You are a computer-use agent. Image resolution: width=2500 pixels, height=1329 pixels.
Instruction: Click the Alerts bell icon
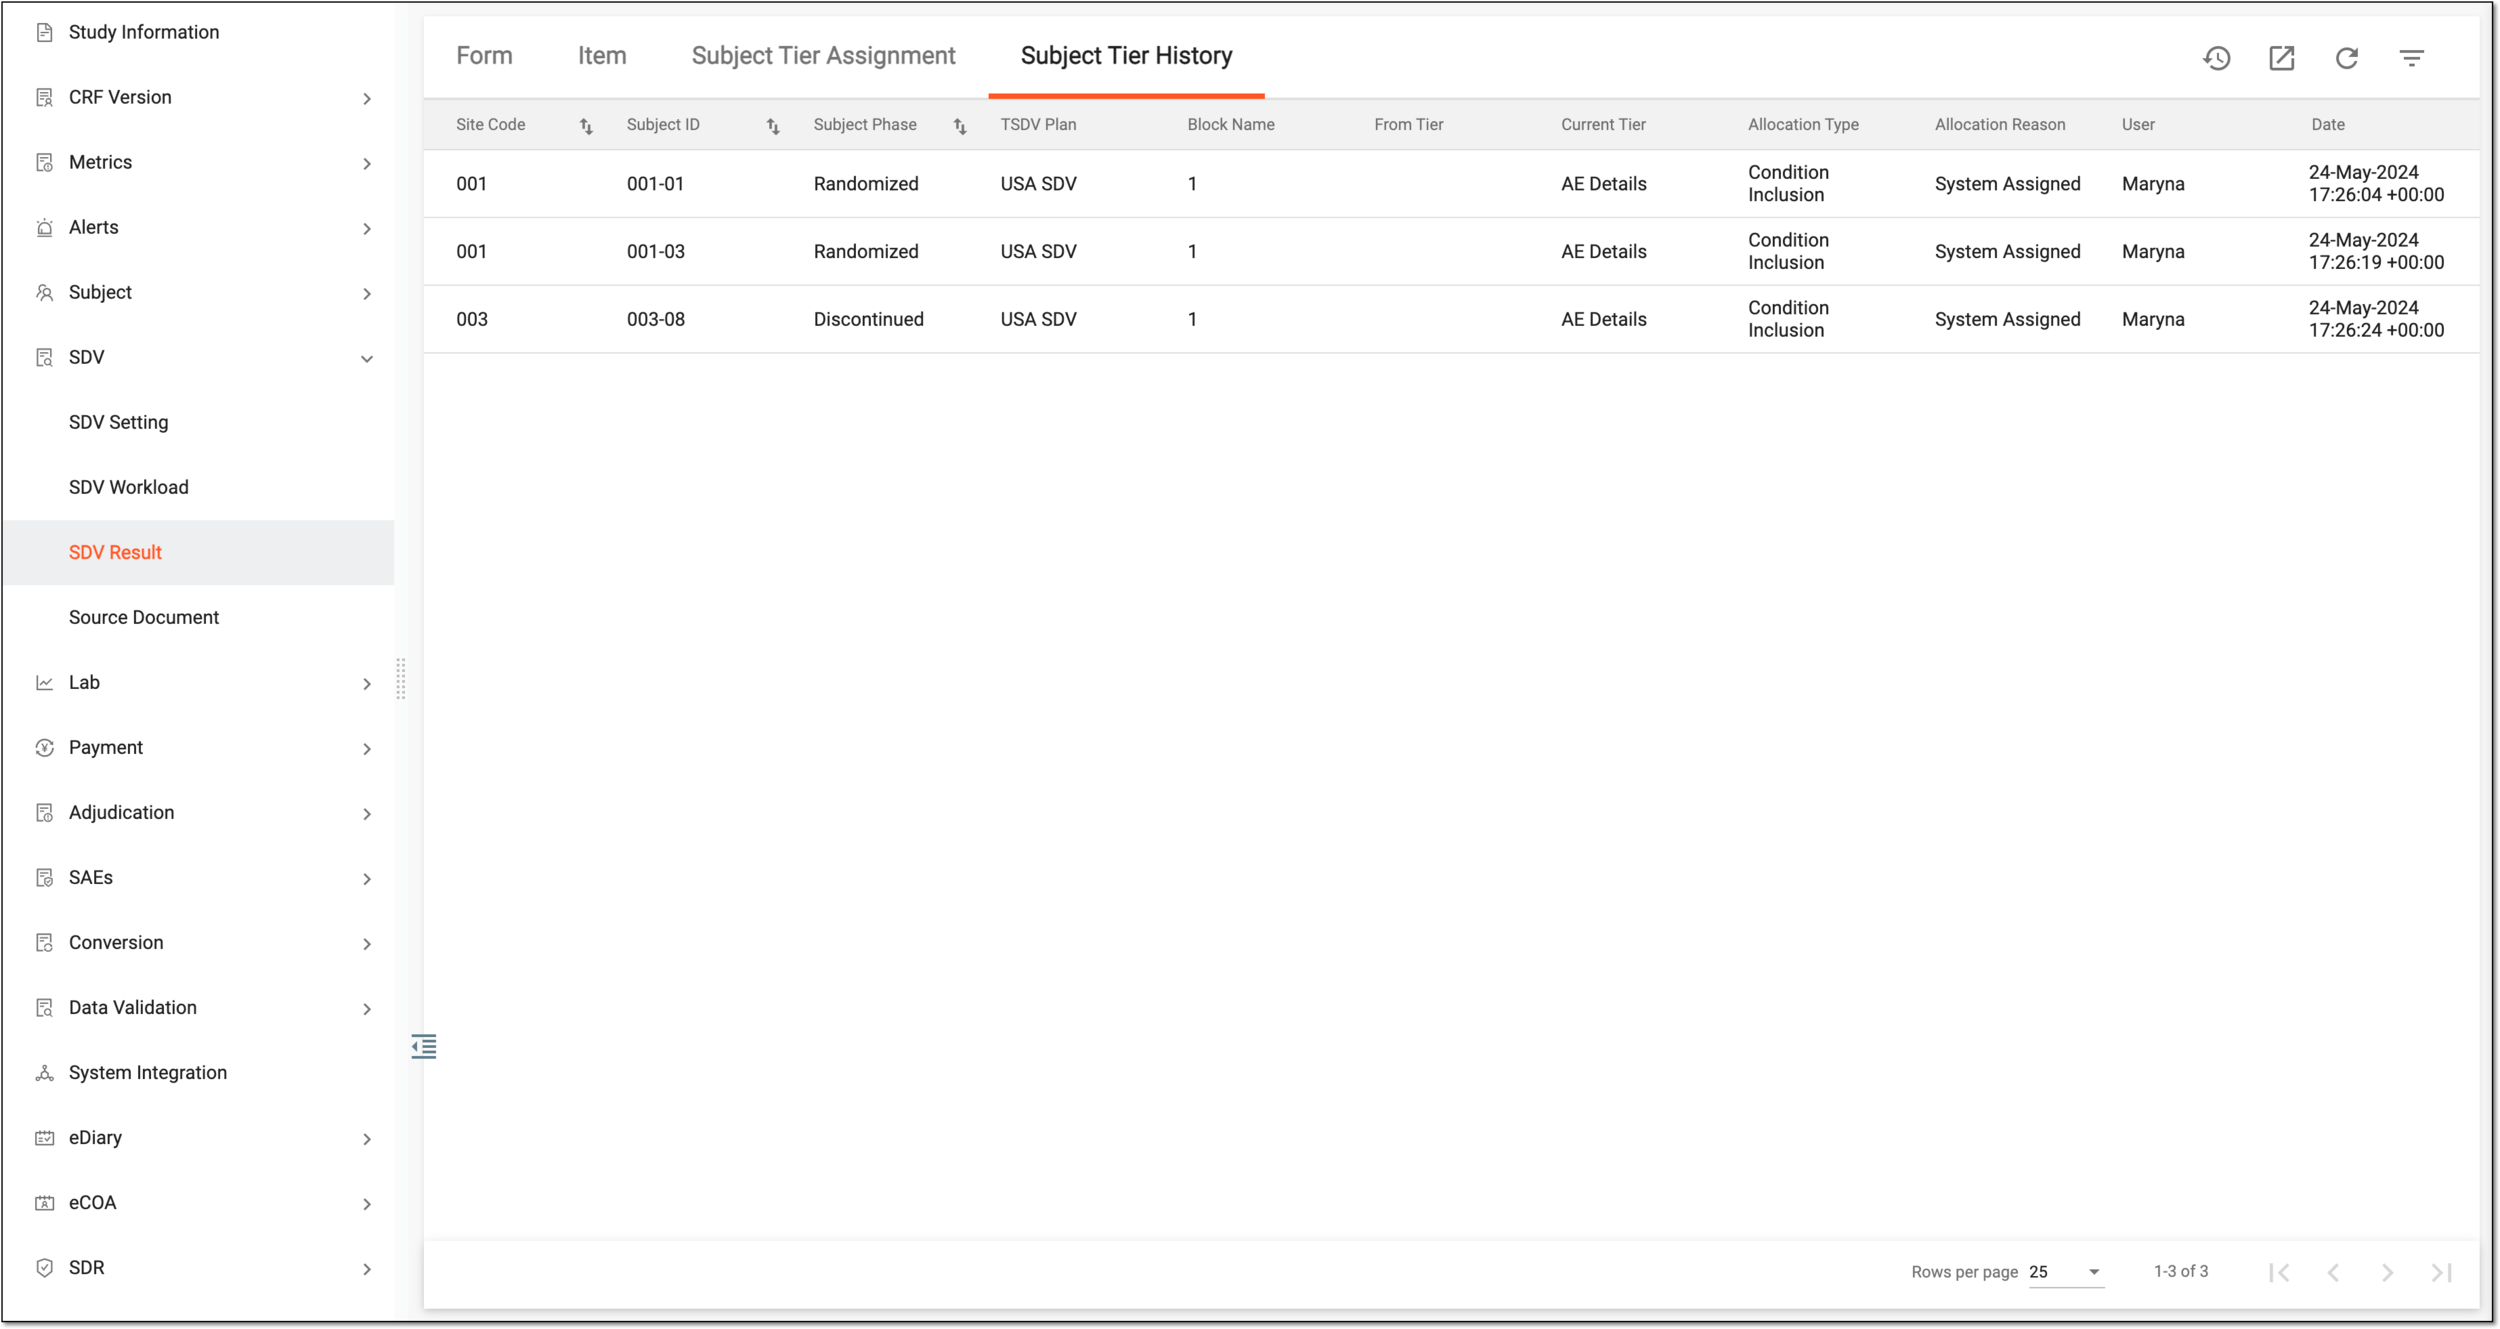(44, 228)
